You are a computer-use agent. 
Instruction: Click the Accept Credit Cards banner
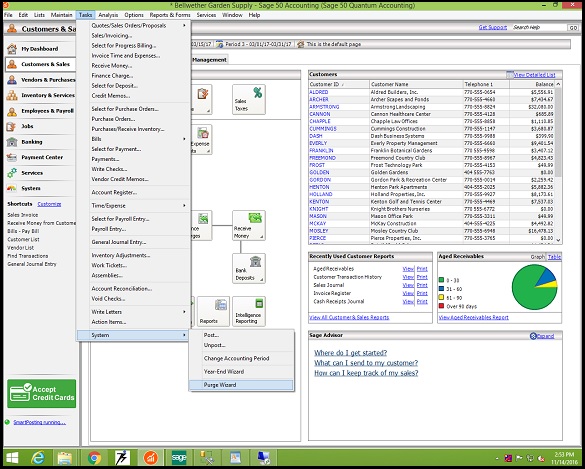coord(41,394)
